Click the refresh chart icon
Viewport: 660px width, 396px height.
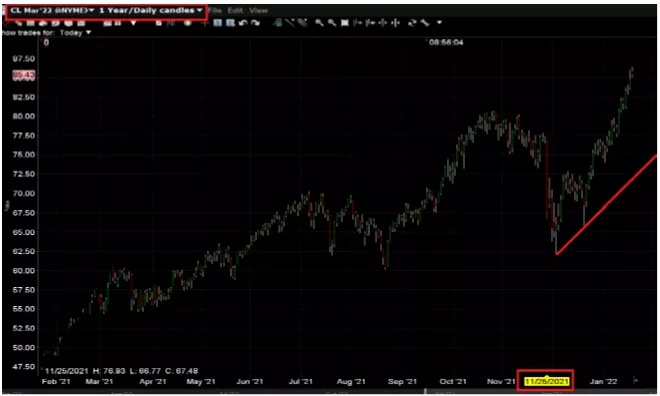(x=412, y=23)
